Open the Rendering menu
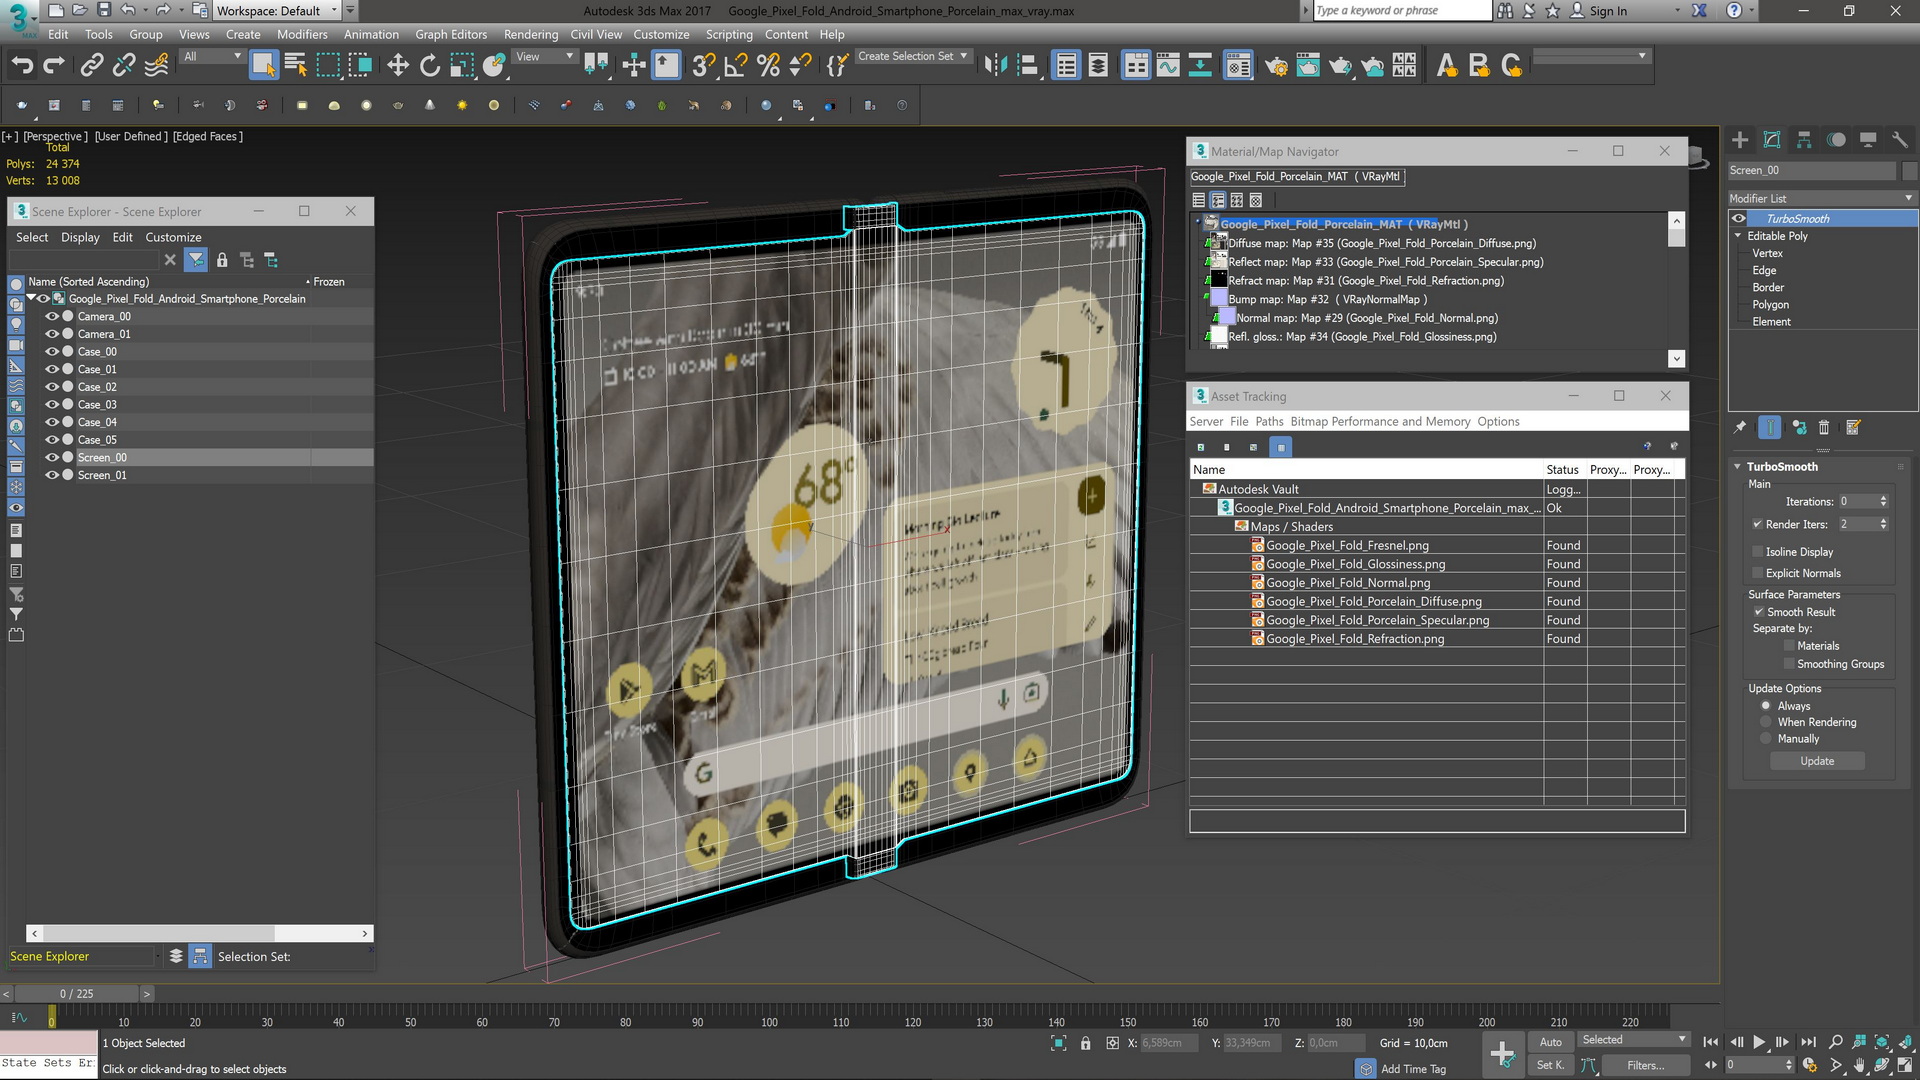 tap(531, 34)
